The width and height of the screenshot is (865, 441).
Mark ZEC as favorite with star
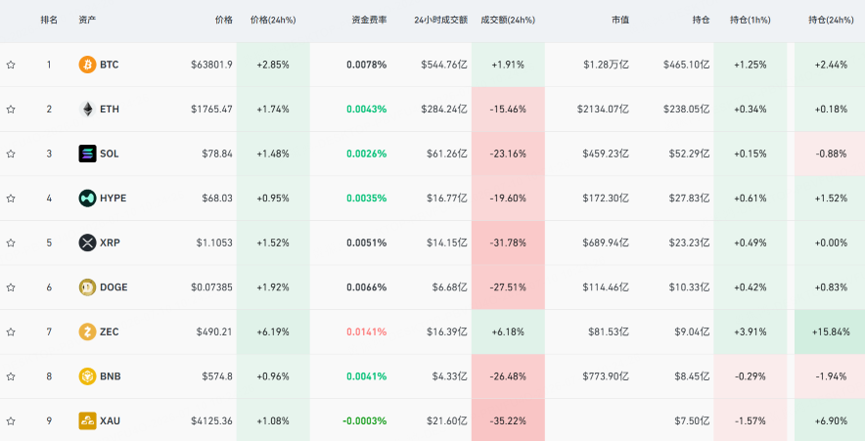[10, 332]
